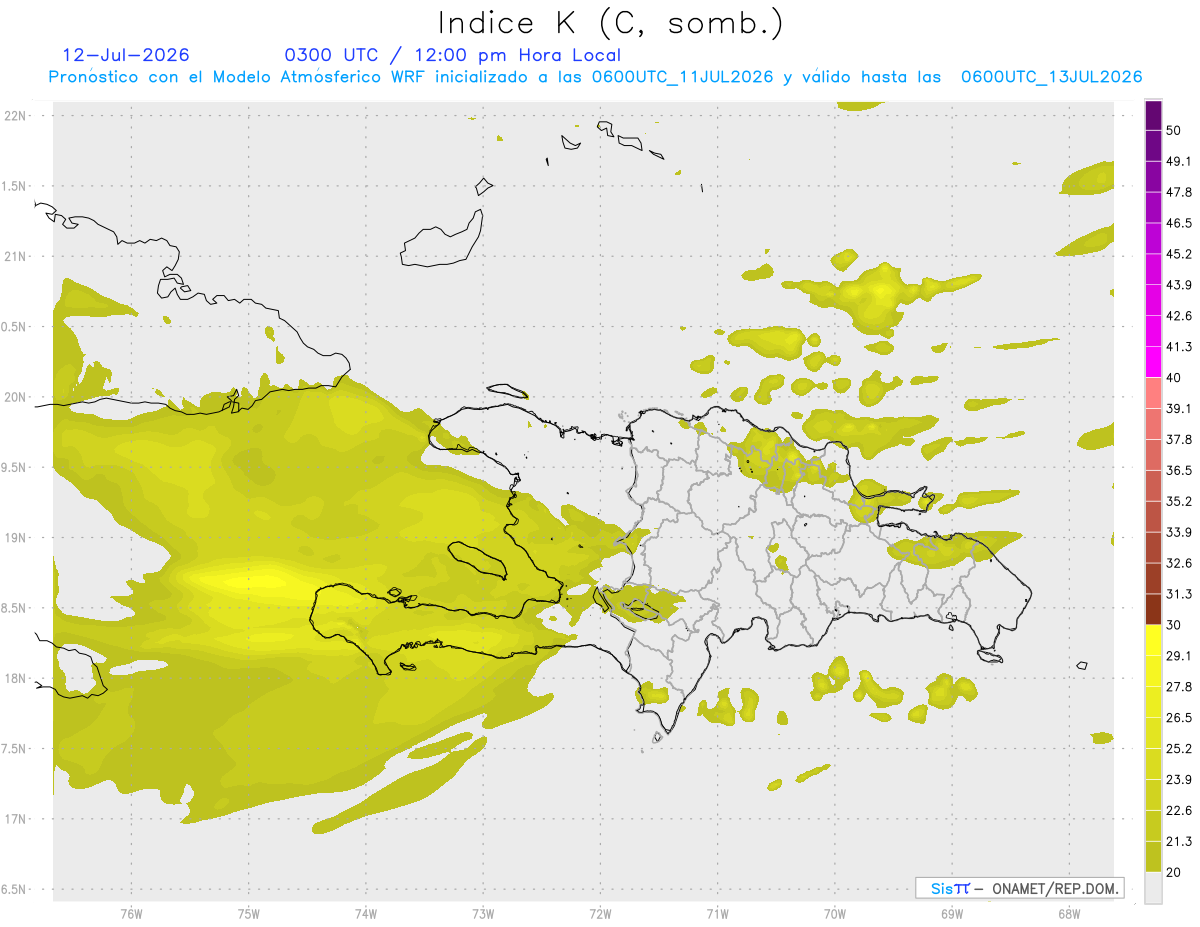Pick the dark purple swatch above 50
The width and height of the screenshot is (1200, 927).
(1153, 115)
